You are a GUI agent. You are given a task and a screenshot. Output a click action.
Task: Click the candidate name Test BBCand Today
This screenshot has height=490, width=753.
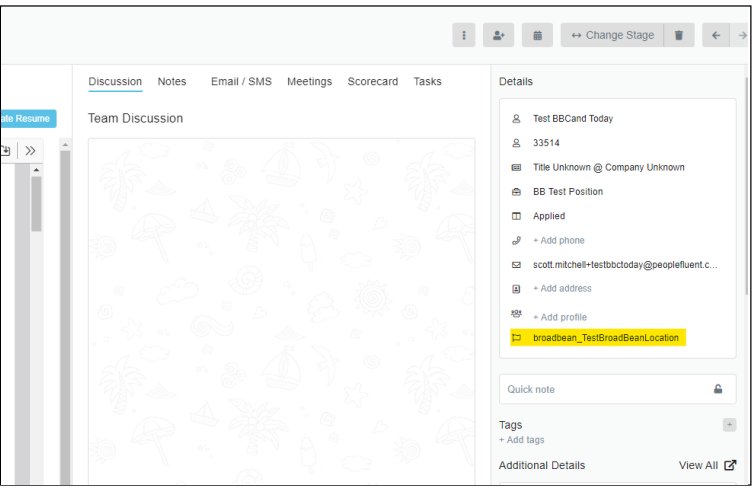point(573,119)
